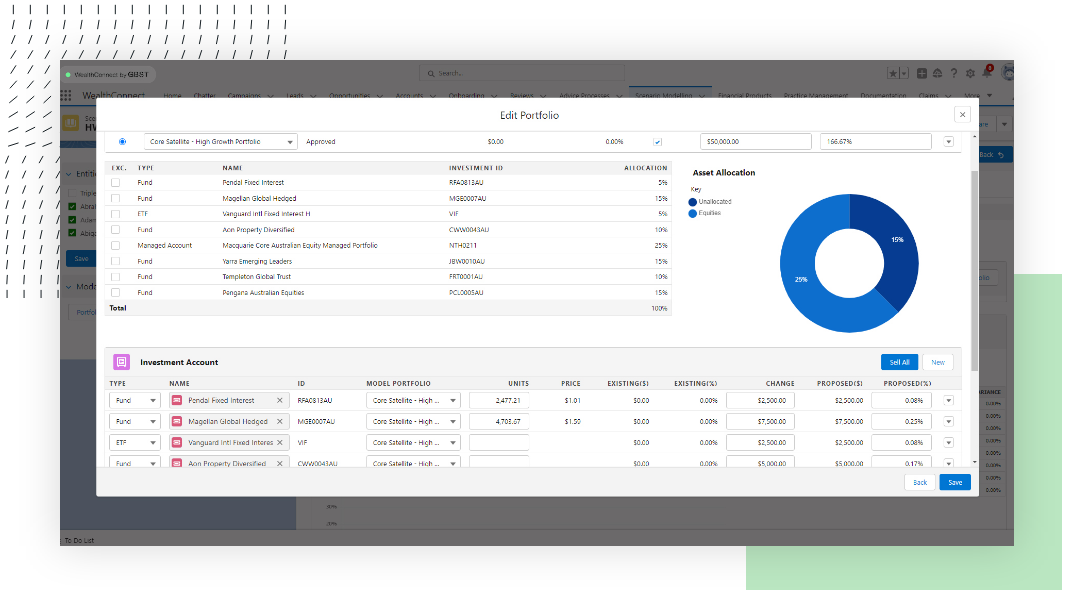Open row actions menu for Magellan Global Hedged account row
Image resolution: width=1074 pixels, height=606 pixels.
pos(949,422)
